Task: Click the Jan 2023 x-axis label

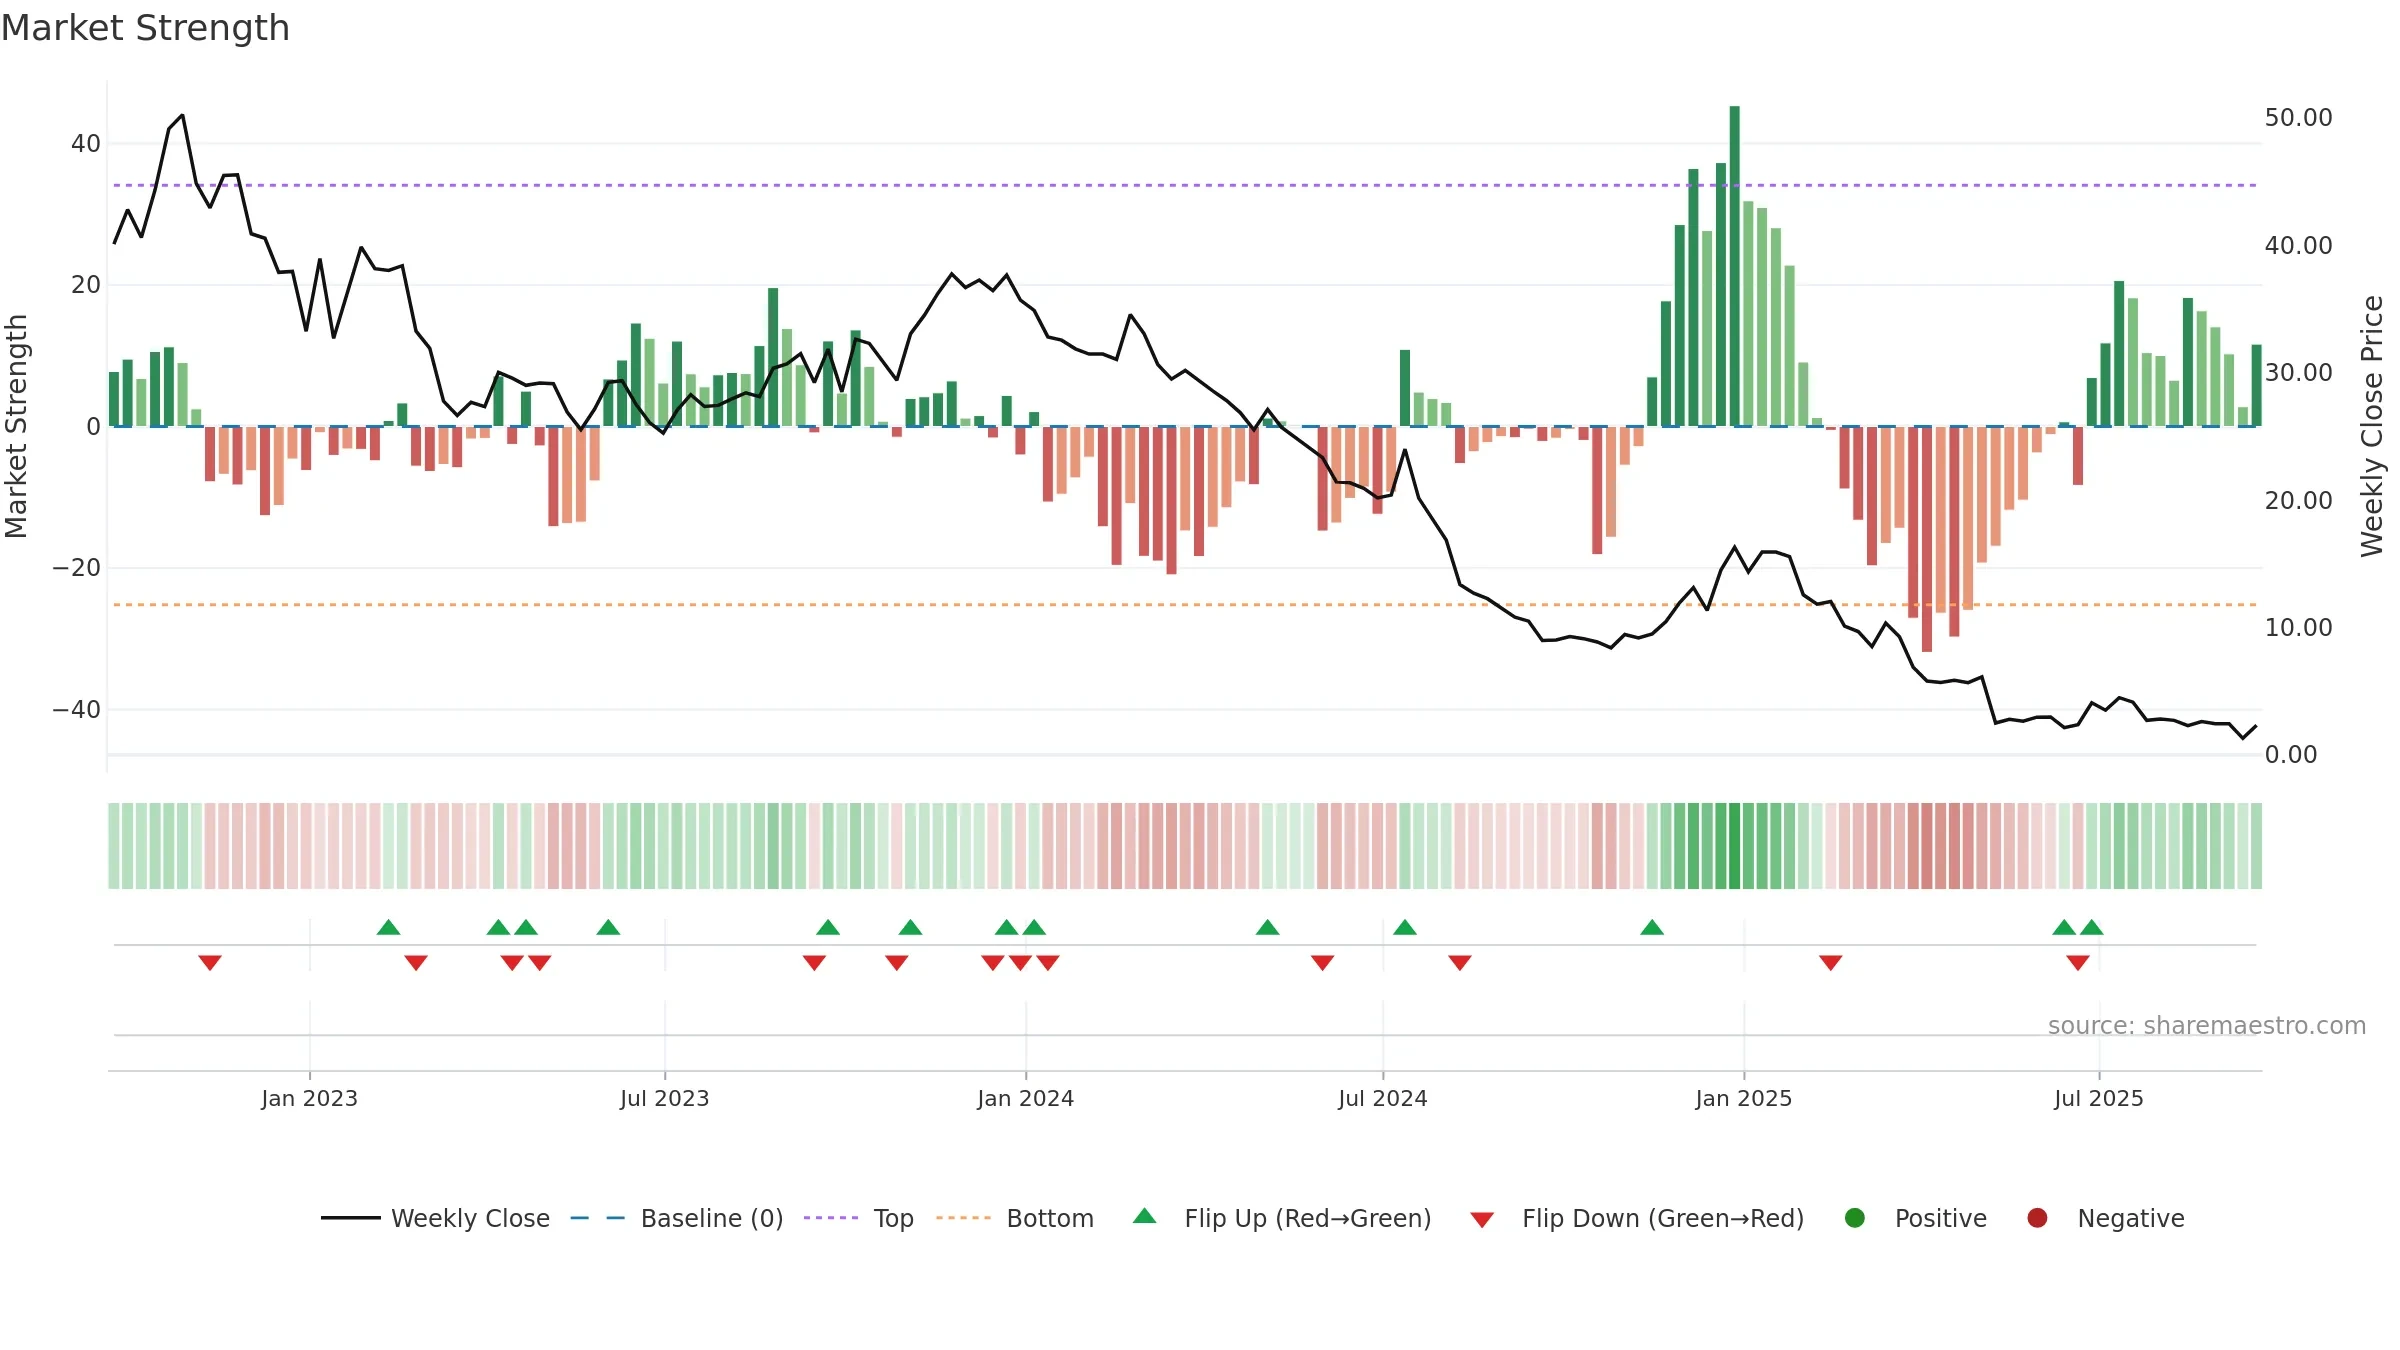Action: [310, 1098]
